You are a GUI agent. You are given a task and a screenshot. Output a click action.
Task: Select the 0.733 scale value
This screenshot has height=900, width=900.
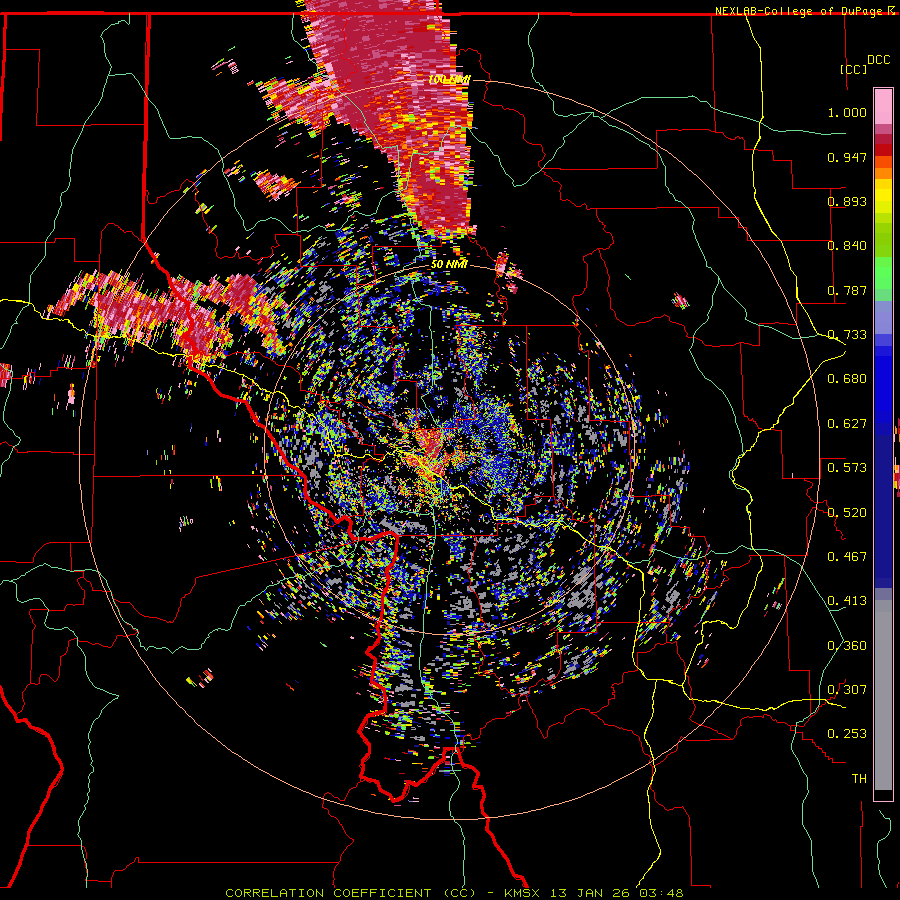point(847,335)
